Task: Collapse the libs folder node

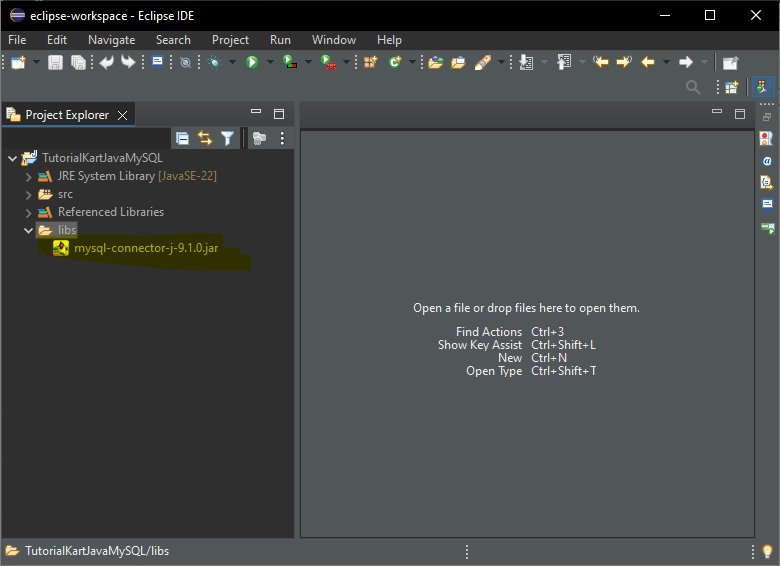Action: point(28,230)
